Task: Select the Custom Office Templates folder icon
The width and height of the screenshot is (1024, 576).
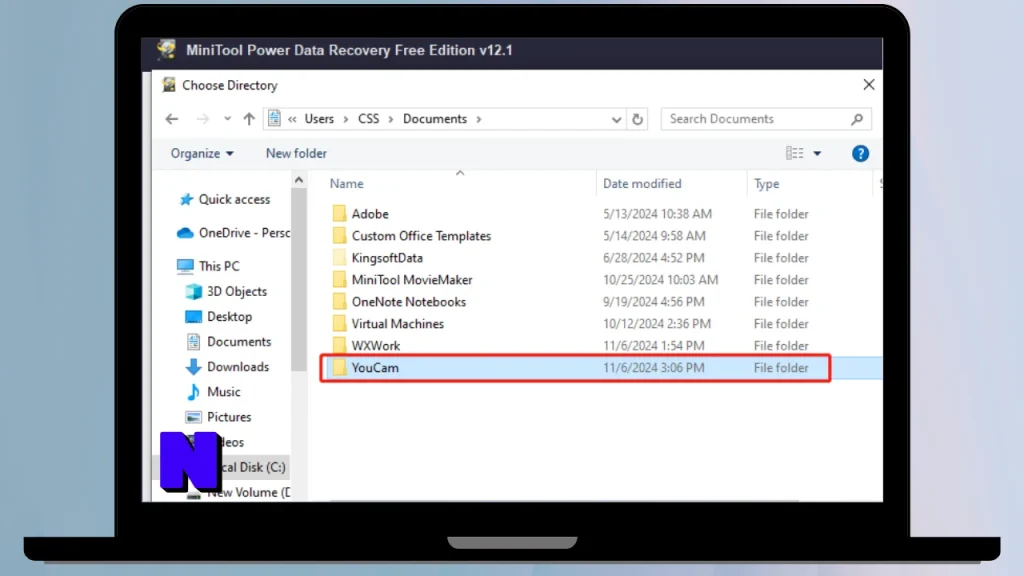Action: [x=339, y=236]
